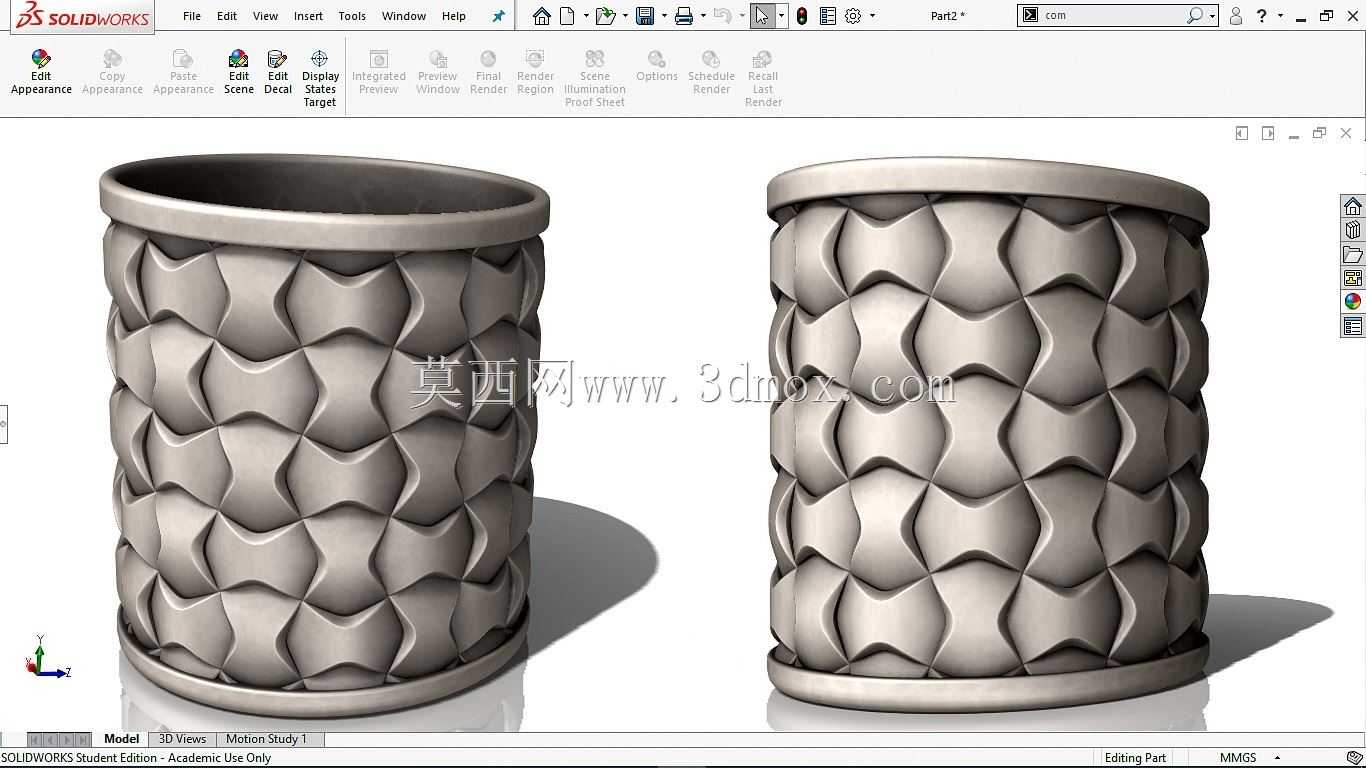Image resolution: width=1366 pixels, height=768 pixels.
Task: Open File Explorer task pane tab
Action: pyautogui.click(x=1353, y=254)
